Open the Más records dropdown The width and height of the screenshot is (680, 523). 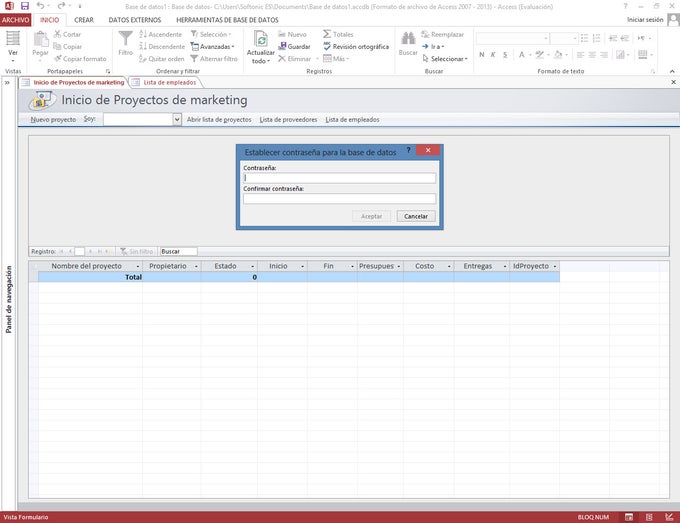[x=336, y=59]
